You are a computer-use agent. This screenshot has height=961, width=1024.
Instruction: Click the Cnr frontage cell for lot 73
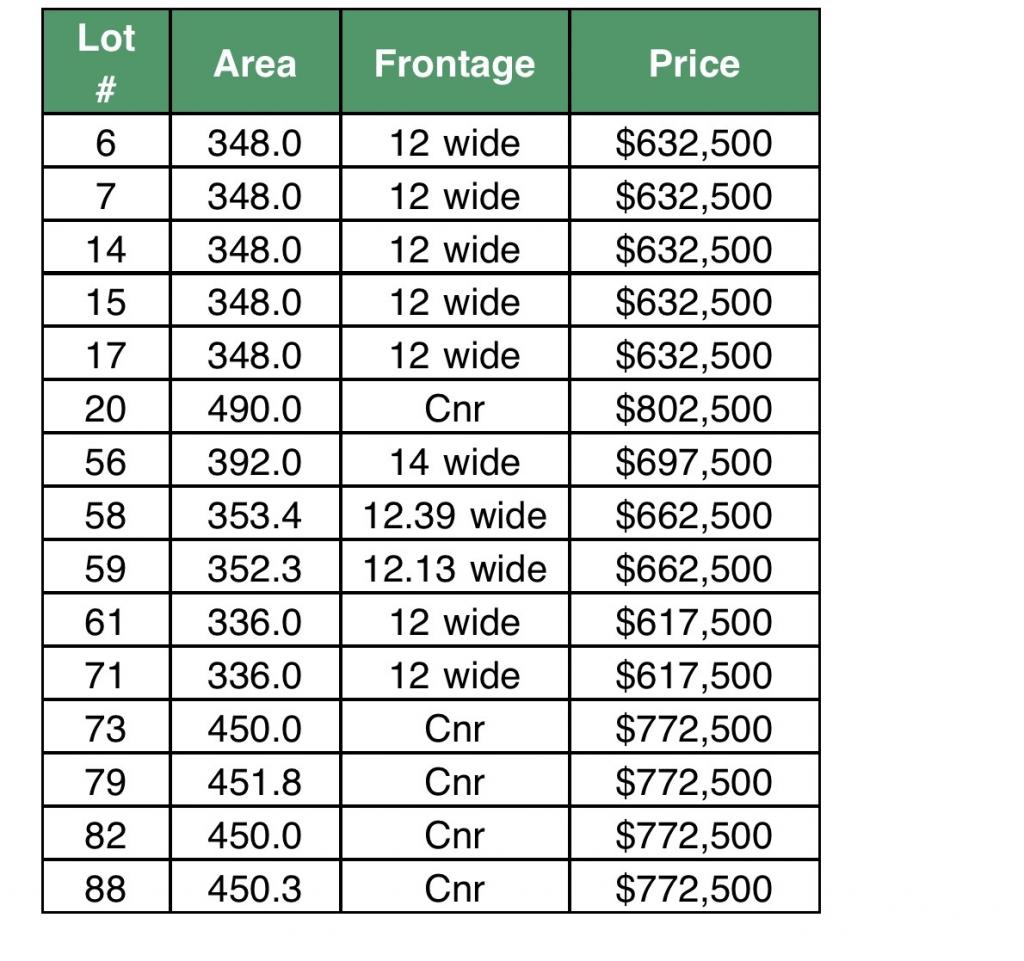coord(454,729)
